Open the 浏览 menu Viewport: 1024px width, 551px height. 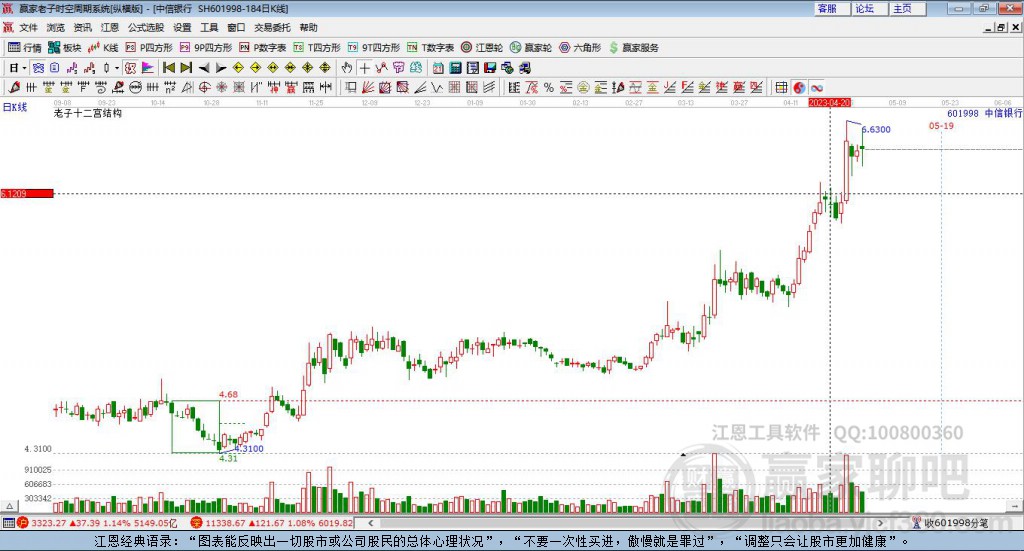pos(56,27)
